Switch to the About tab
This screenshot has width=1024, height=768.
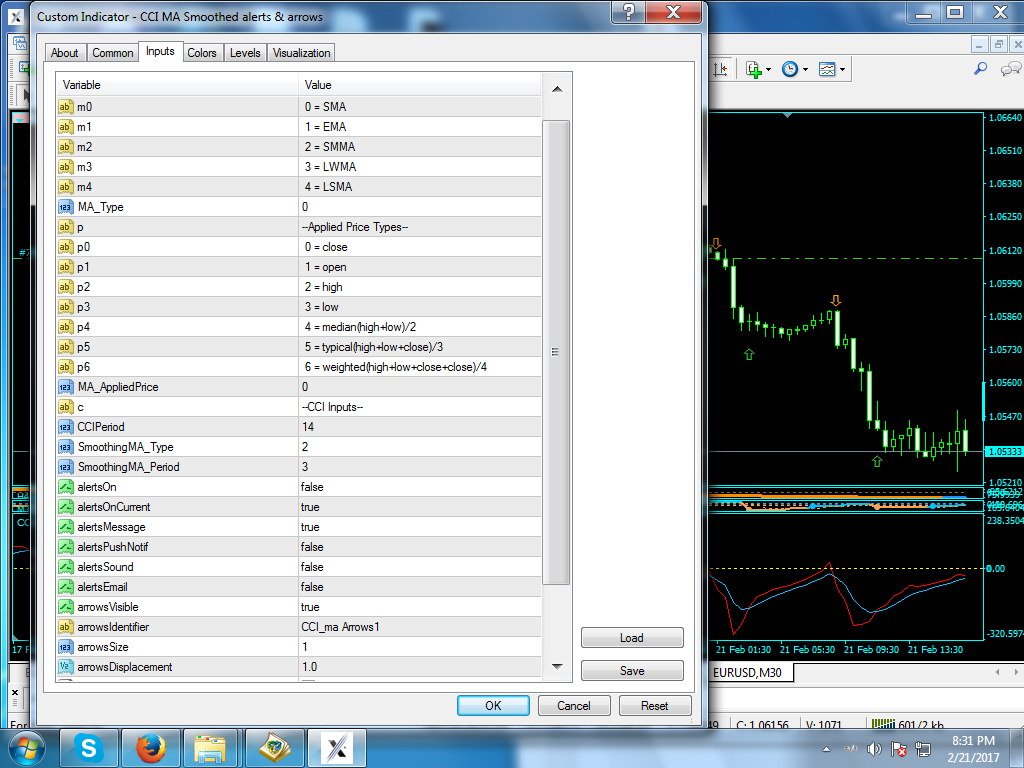point(65,53)
